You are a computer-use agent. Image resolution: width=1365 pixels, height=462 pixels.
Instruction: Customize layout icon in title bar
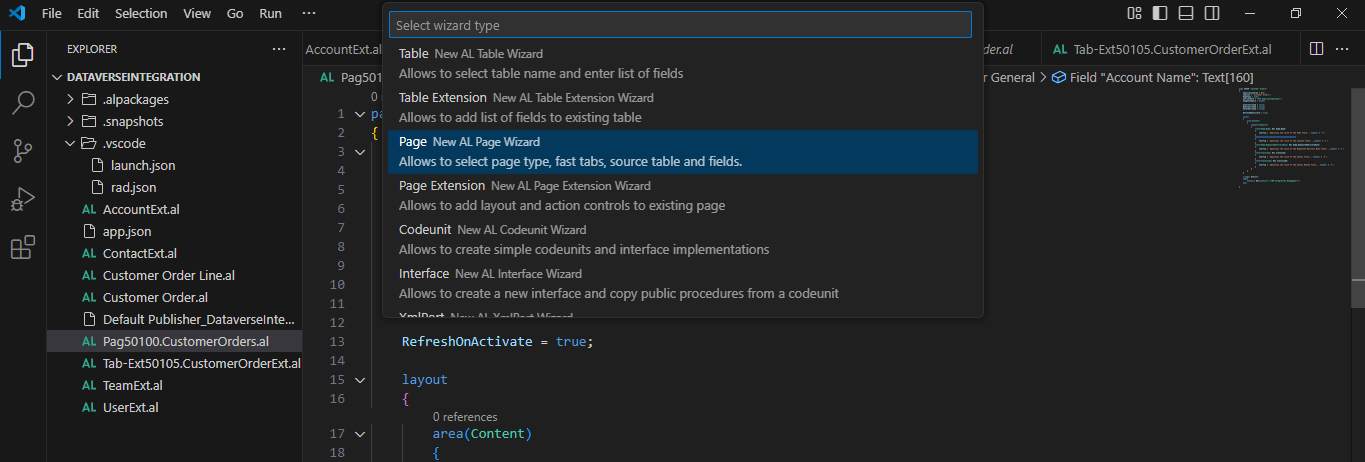(1134, 14)
